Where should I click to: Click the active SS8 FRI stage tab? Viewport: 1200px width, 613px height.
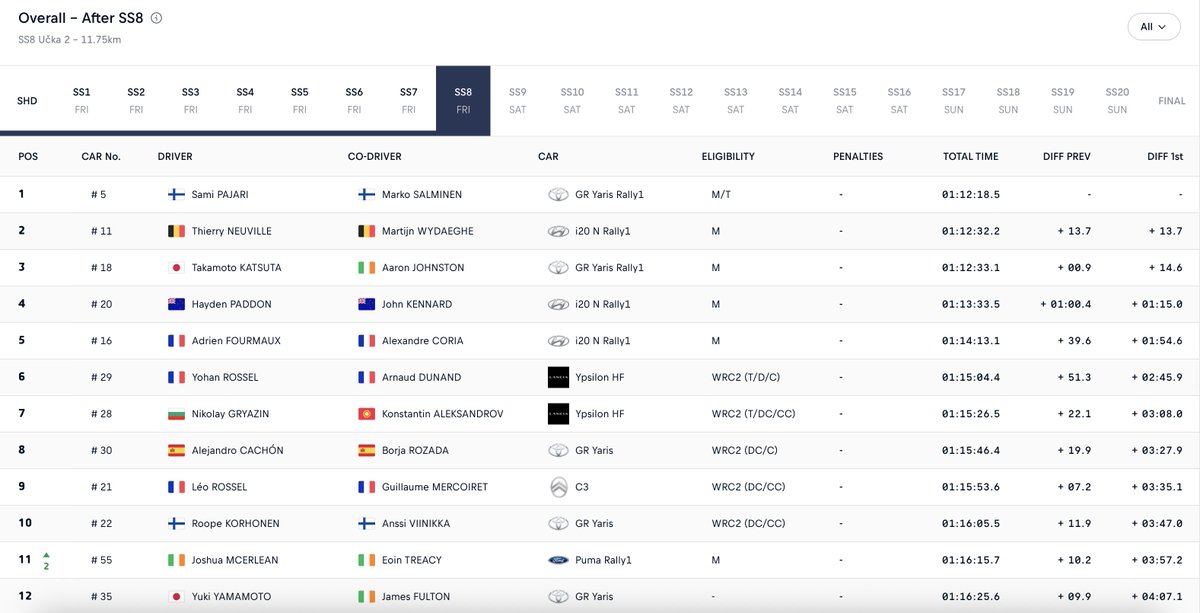point(463,101)
